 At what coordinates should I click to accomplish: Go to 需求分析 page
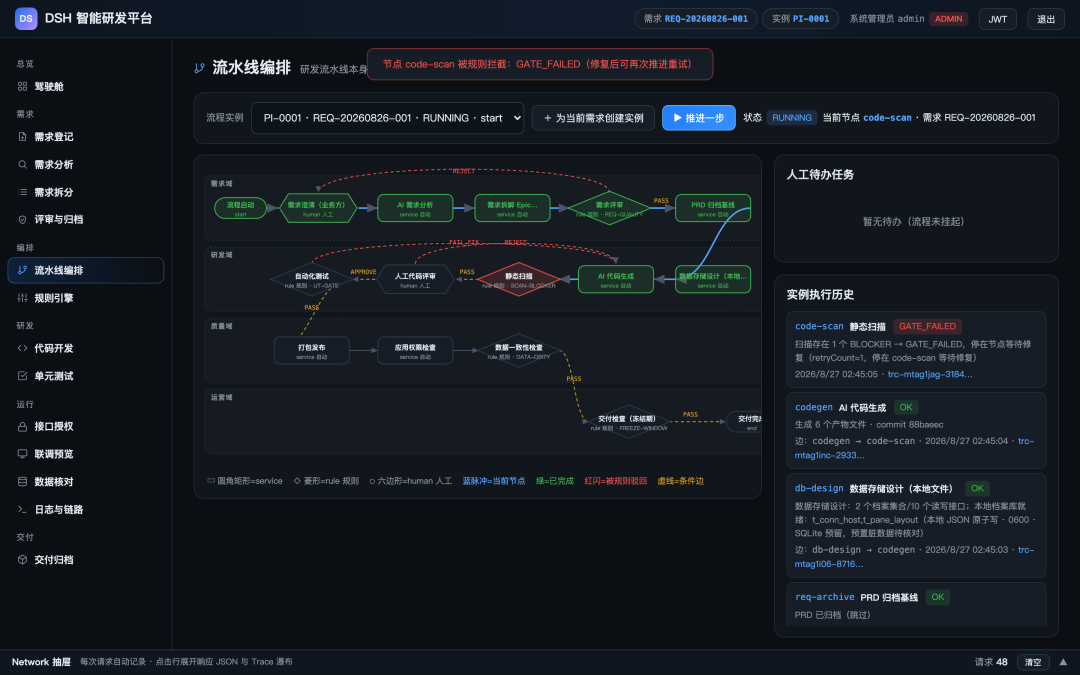[86, 165]
